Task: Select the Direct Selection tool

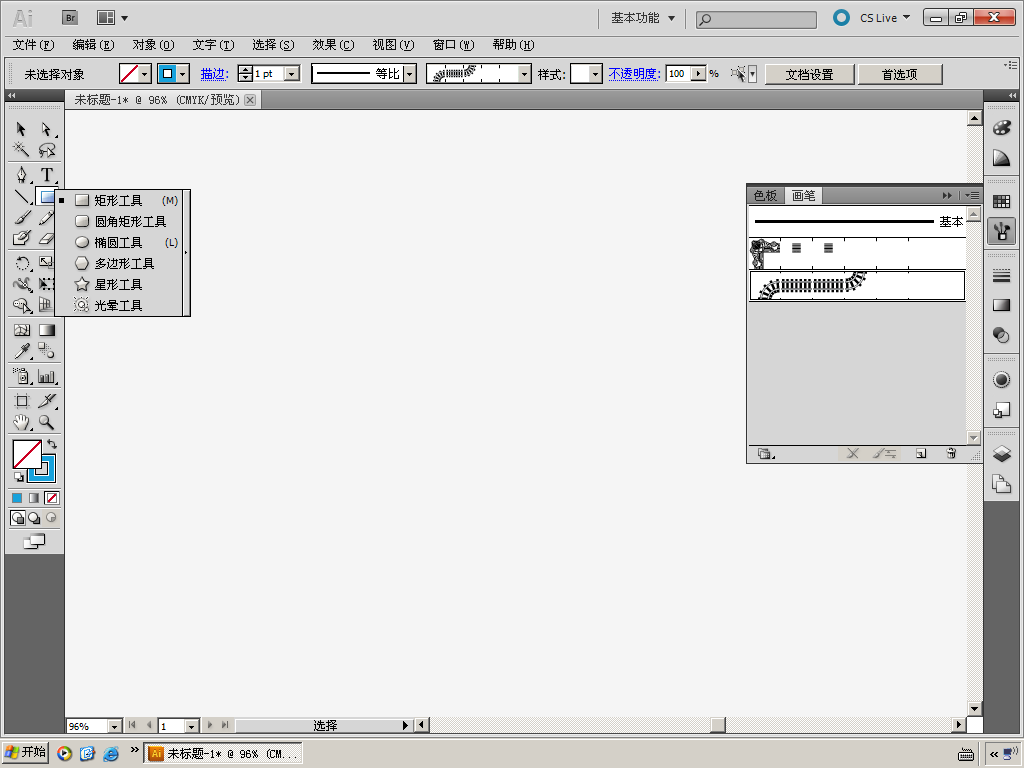Action: [46, 129]
